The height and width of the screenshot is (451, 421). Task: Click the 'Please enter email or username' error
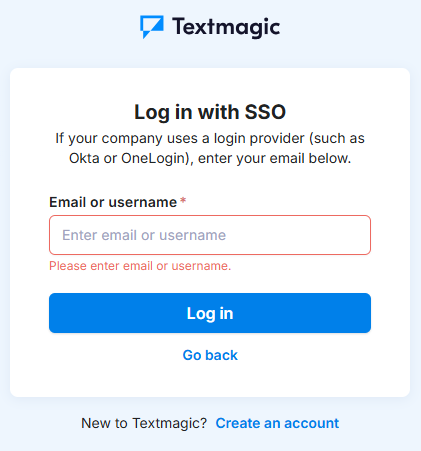pos(140,266)
